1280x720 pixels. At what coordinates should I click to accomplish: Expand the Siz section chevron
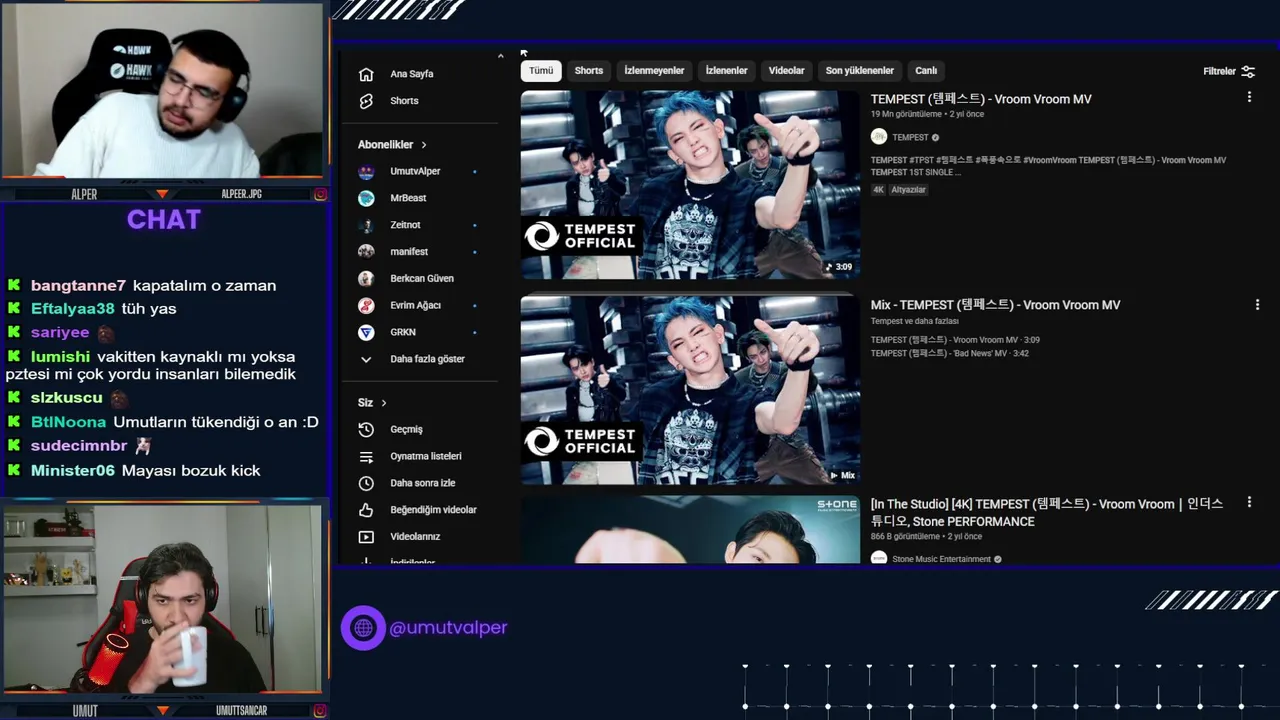pos(384,403)
